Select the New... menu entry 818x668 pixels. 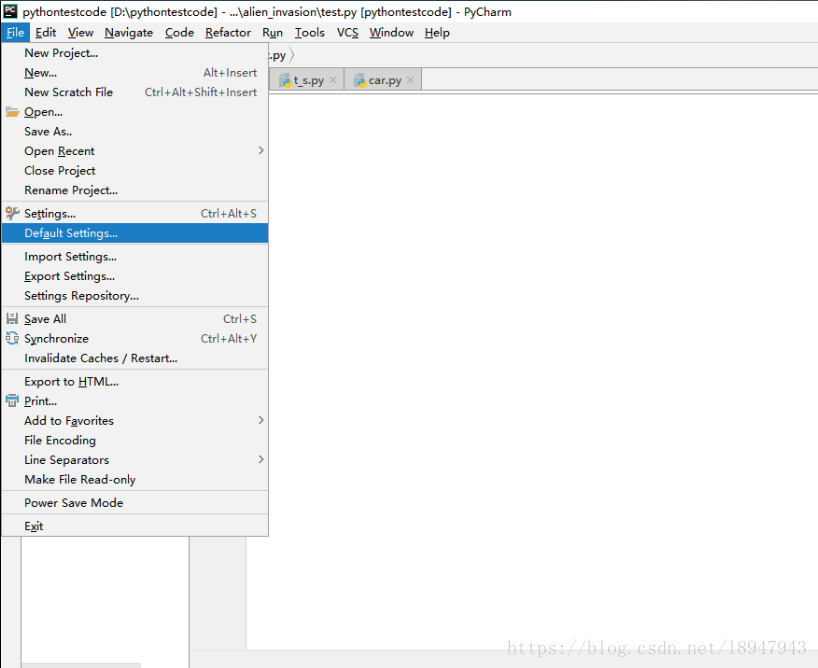[x=135, y=73]
